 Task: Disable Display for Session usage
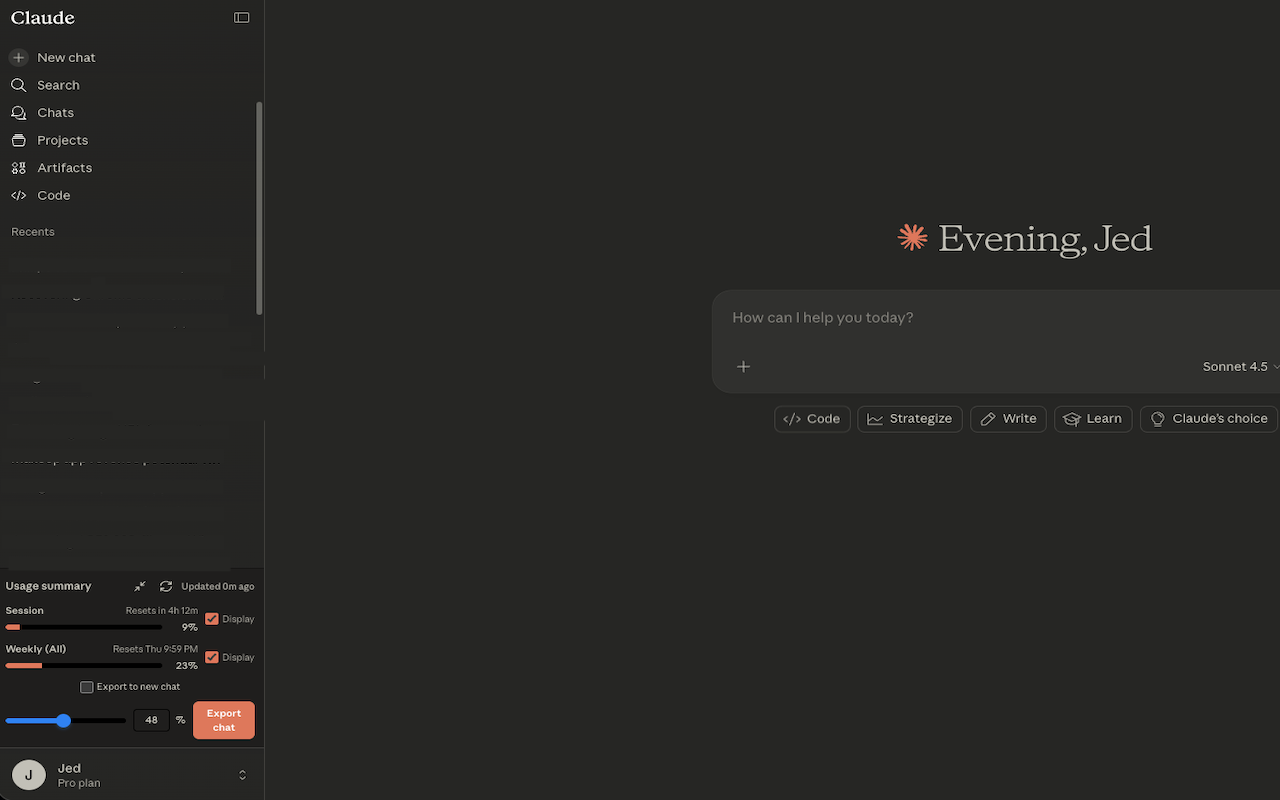pos(212,619)
